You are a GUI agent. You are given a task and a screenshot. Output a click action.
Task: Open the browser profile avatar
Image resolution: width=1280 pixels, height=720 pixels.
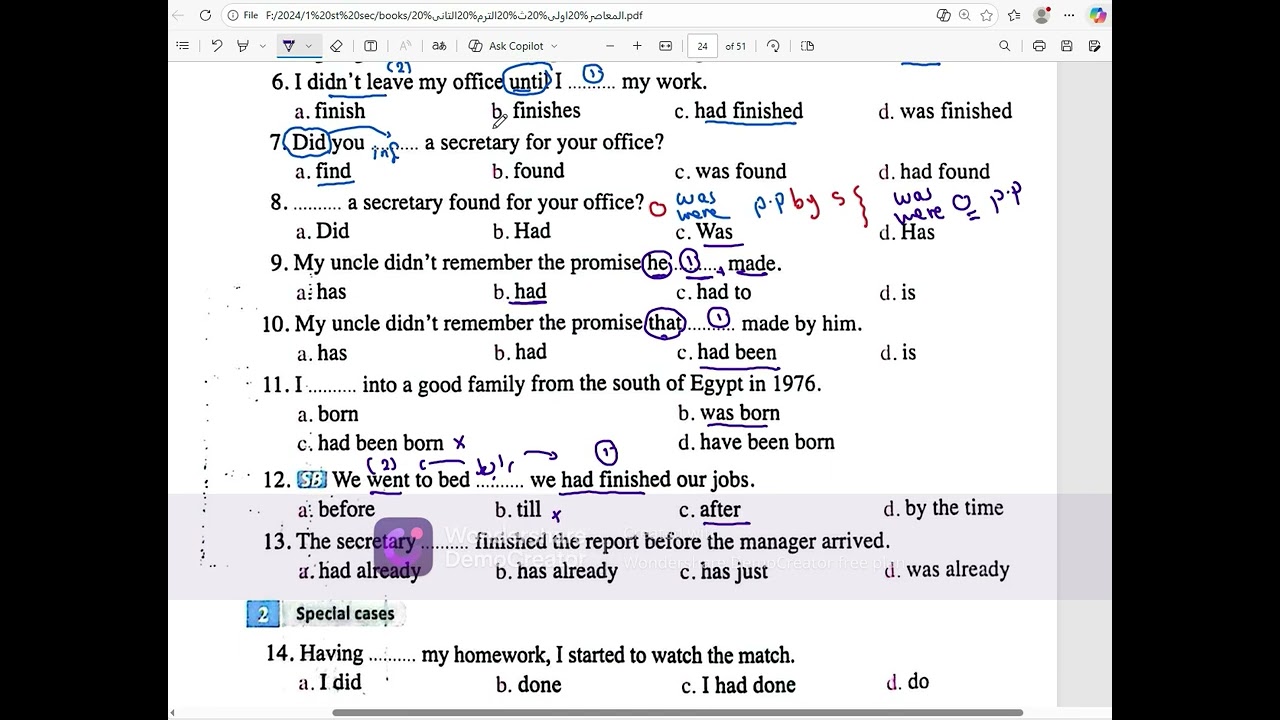pyautogui.click(x=1042, y=15)
